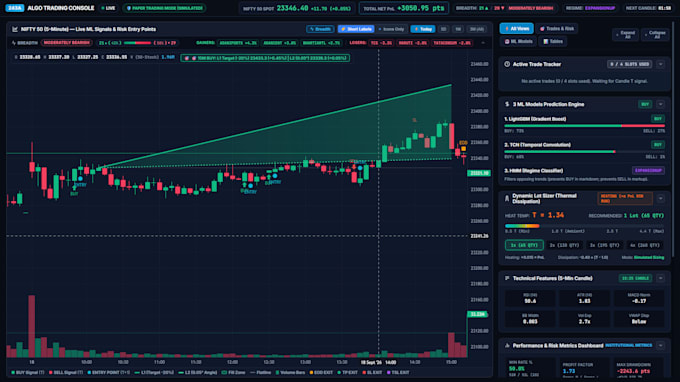Toggle the ENTRY POINT legend entry

click(108, 372)
